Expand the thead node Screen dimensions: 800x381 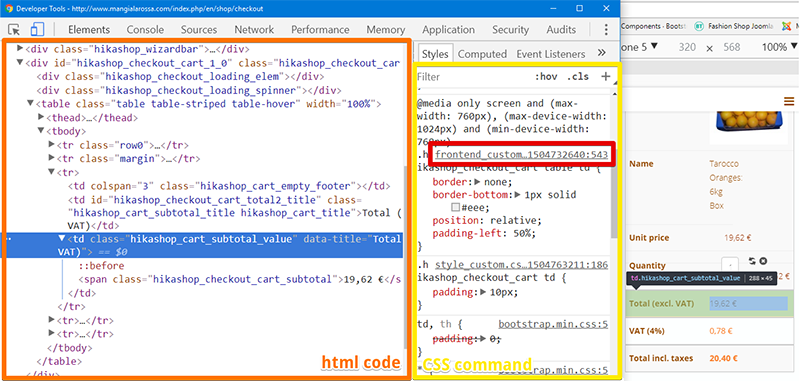click(x=41, y=117)
